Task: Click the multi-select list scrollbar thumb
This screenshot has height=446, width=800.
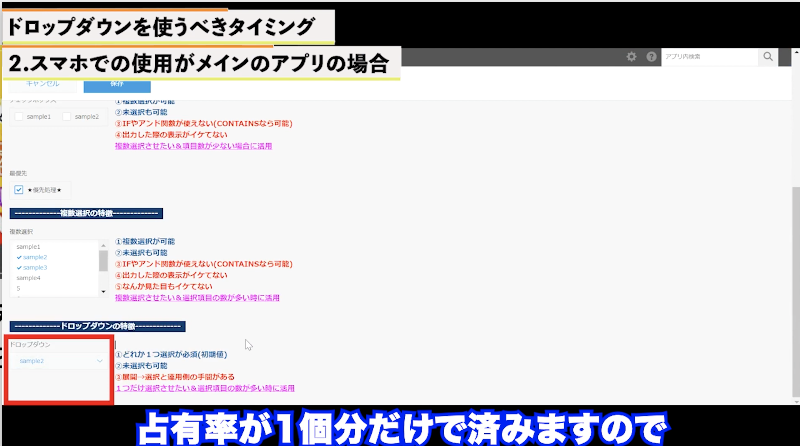Action: pos(103,260)
